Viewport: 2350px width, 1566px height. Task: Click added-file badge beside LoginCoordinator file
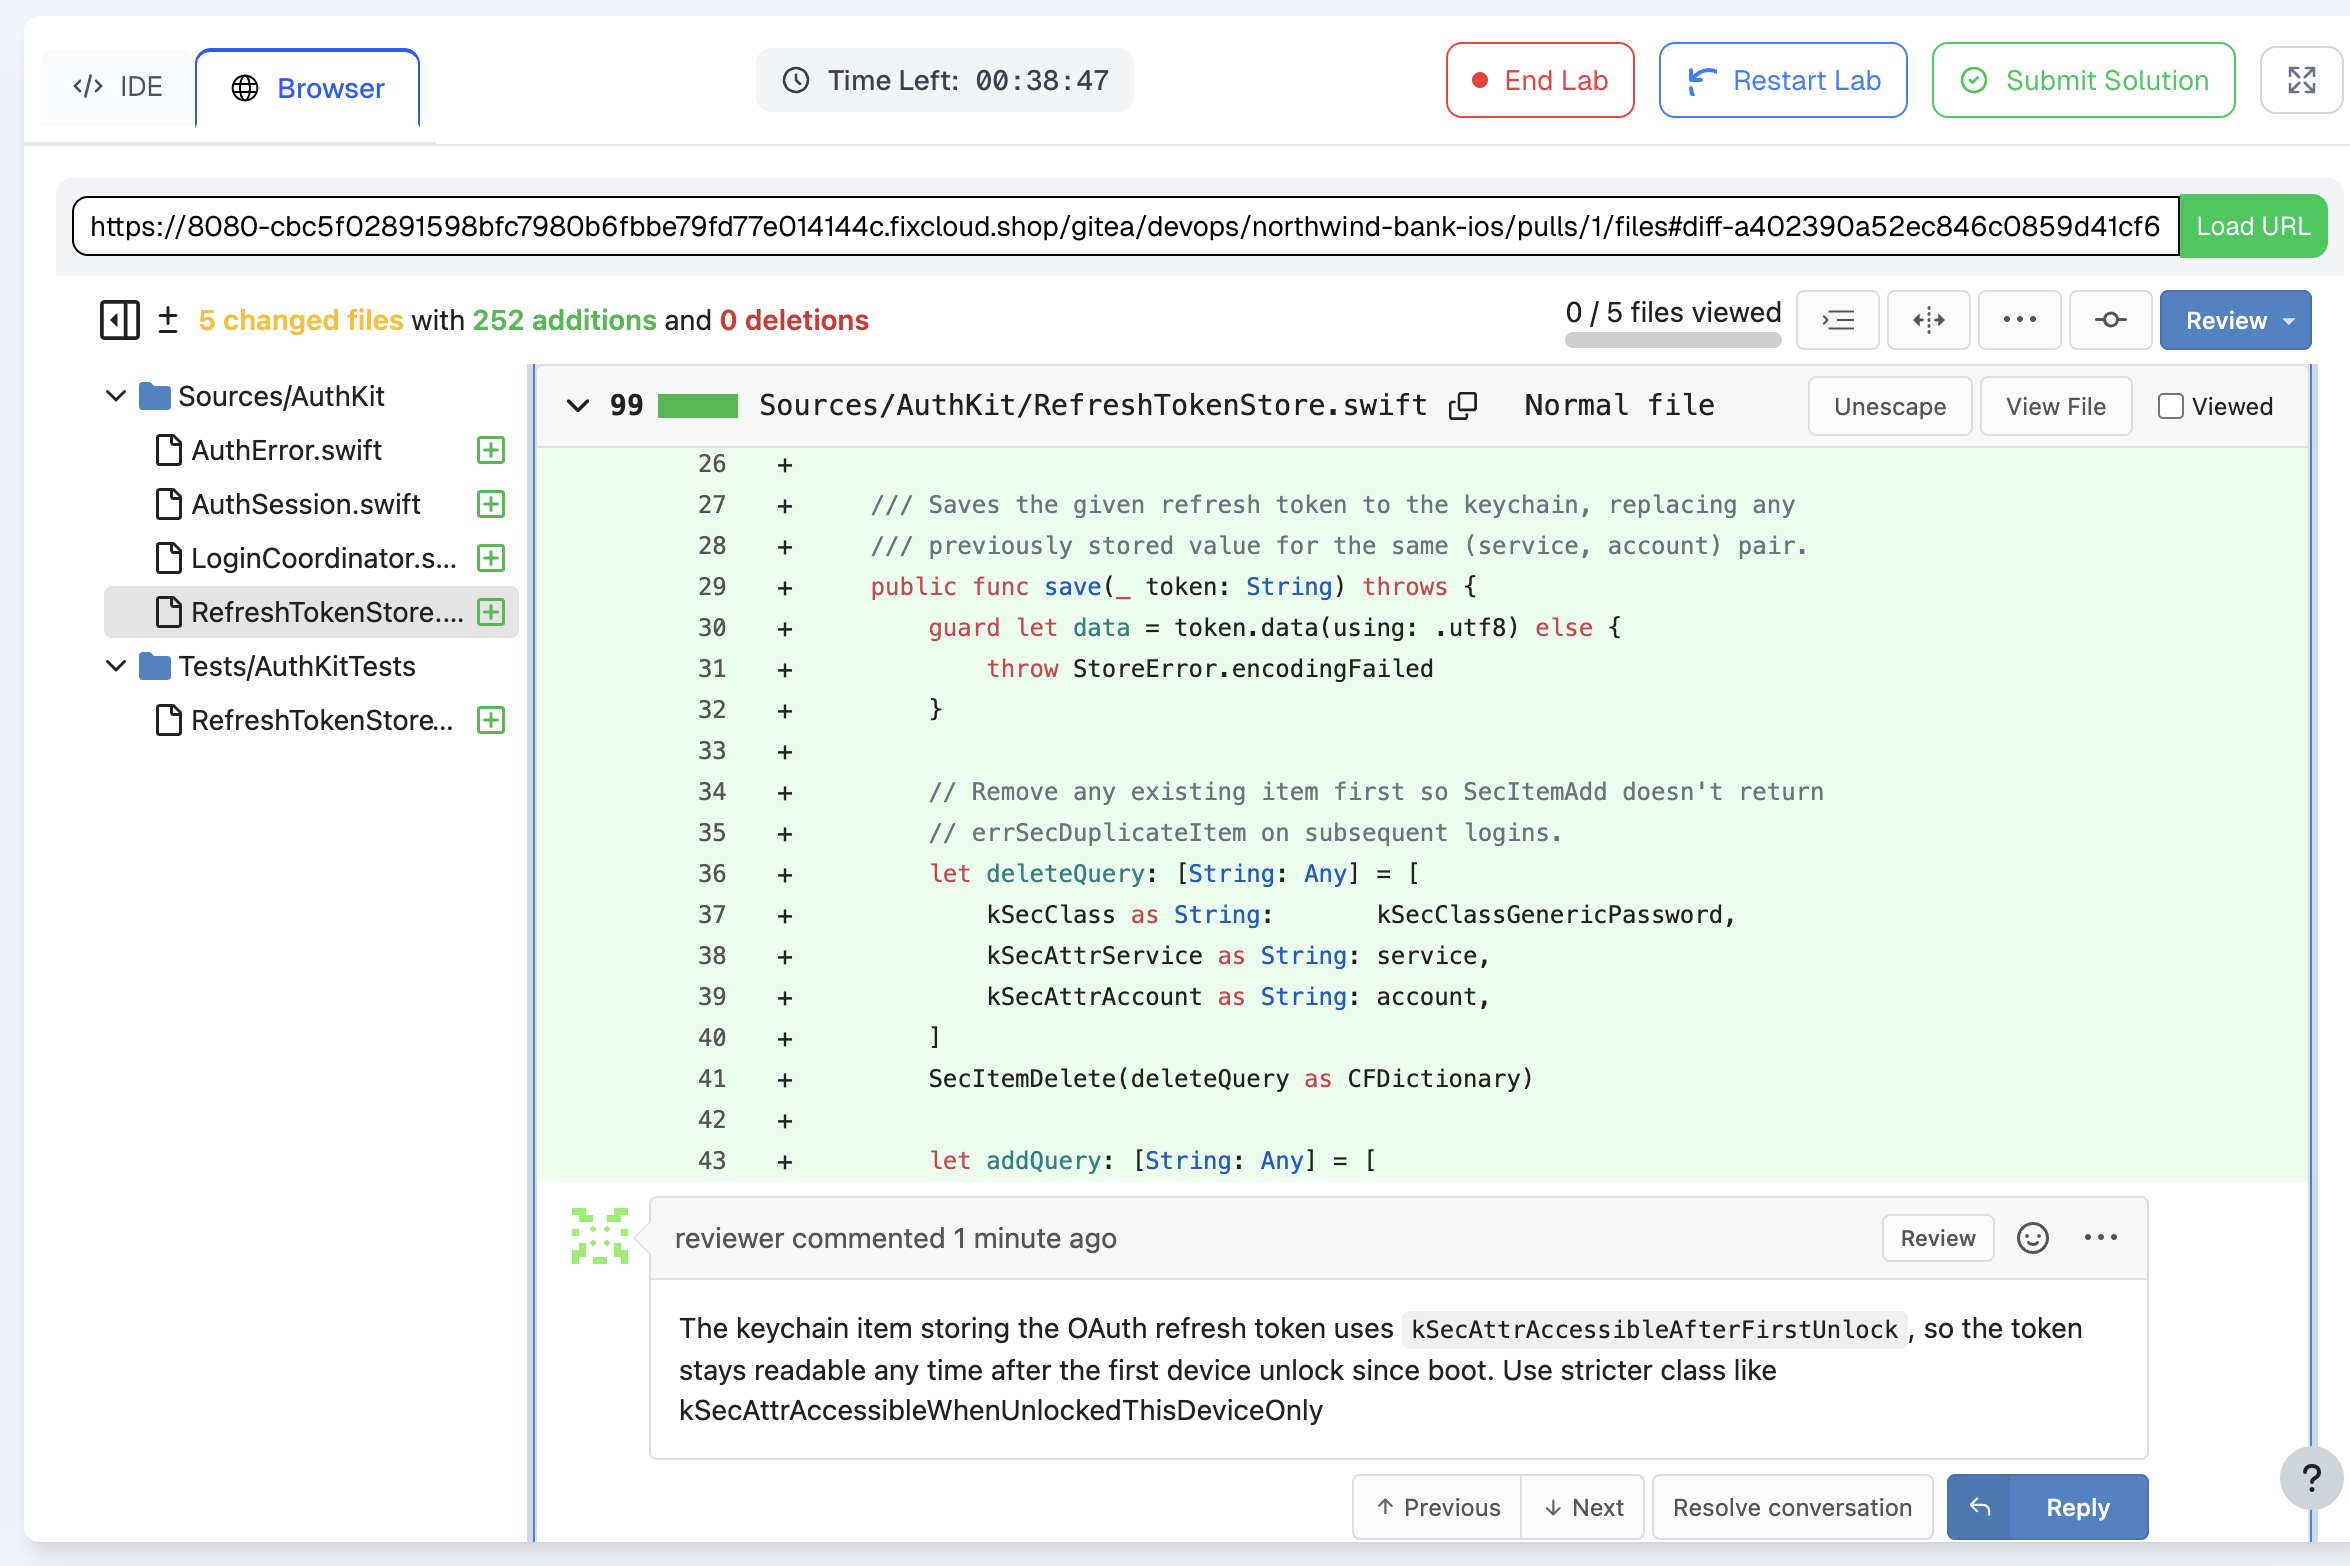(491, 558)
